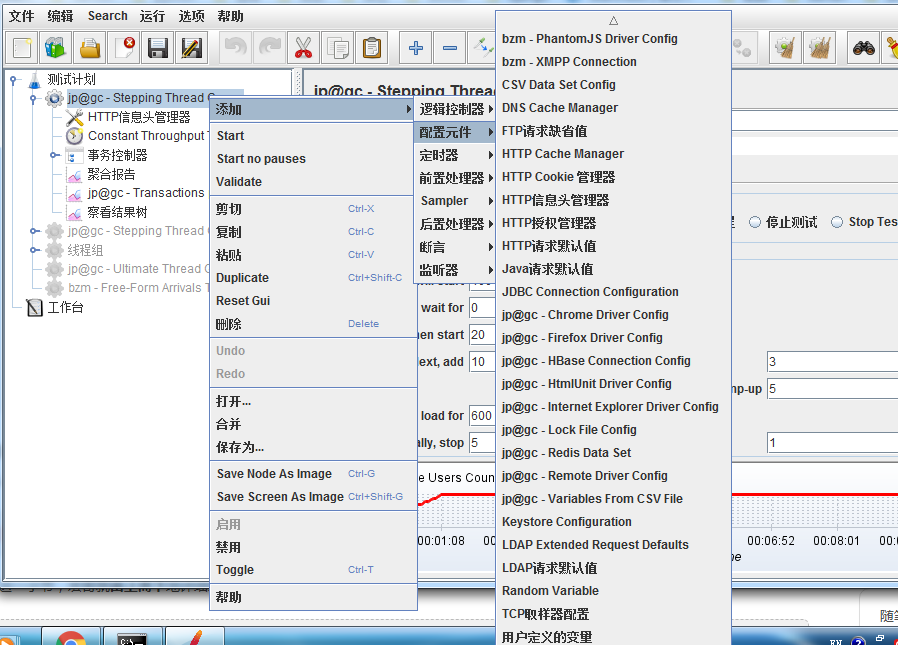Viewport: 898px width, 645px height.
Task: Click the blue plus Expand All icon
Action: (x=416, y=47)
